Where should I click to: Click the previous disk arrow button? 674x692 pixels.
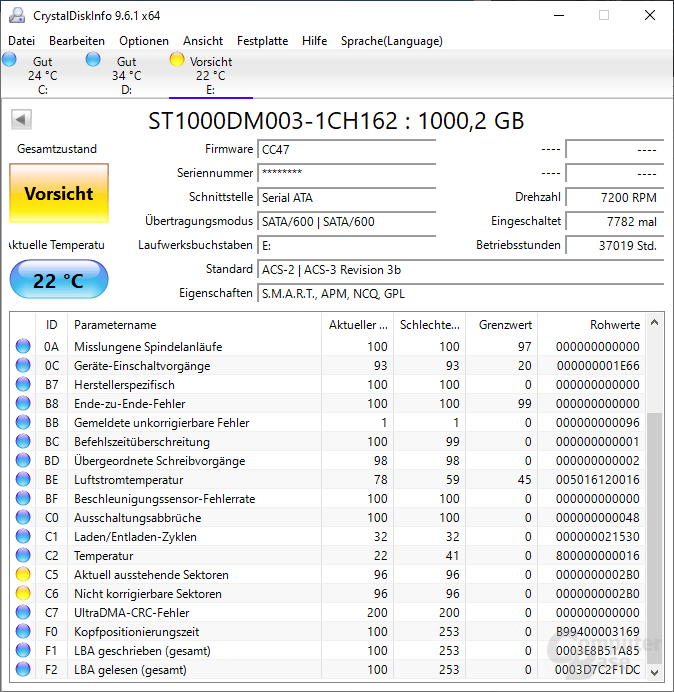[x=20, y=120]
